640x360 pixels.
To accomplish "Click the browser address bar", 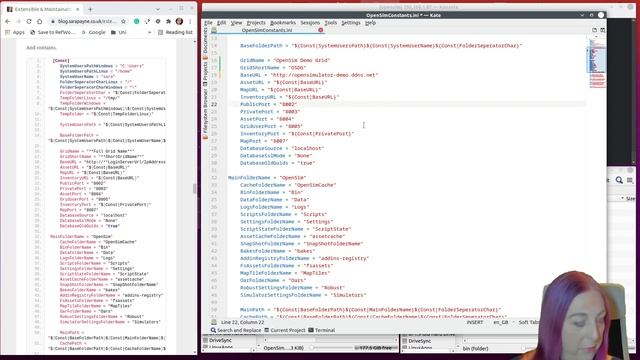I will pyautogui.click(x=86, y=21).
